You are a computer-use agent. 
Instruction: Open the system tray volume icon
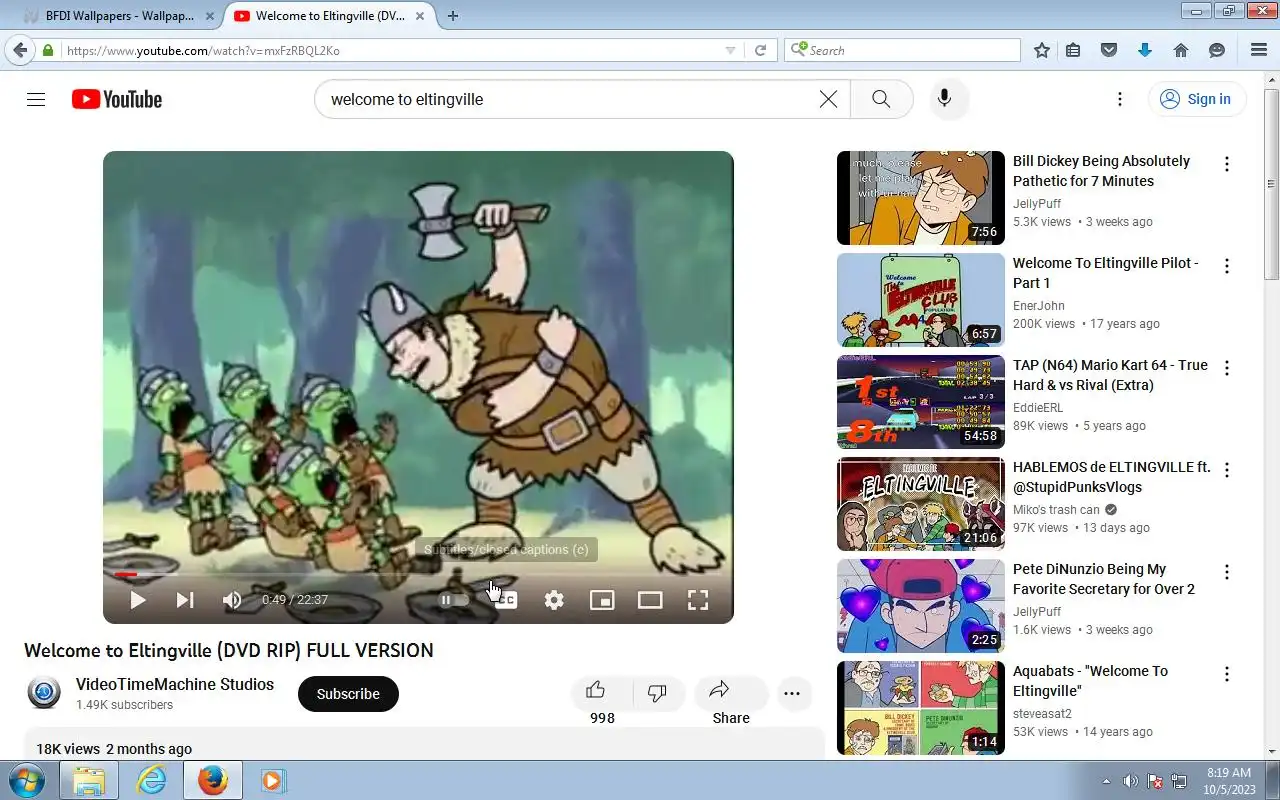click(1131, 781)
